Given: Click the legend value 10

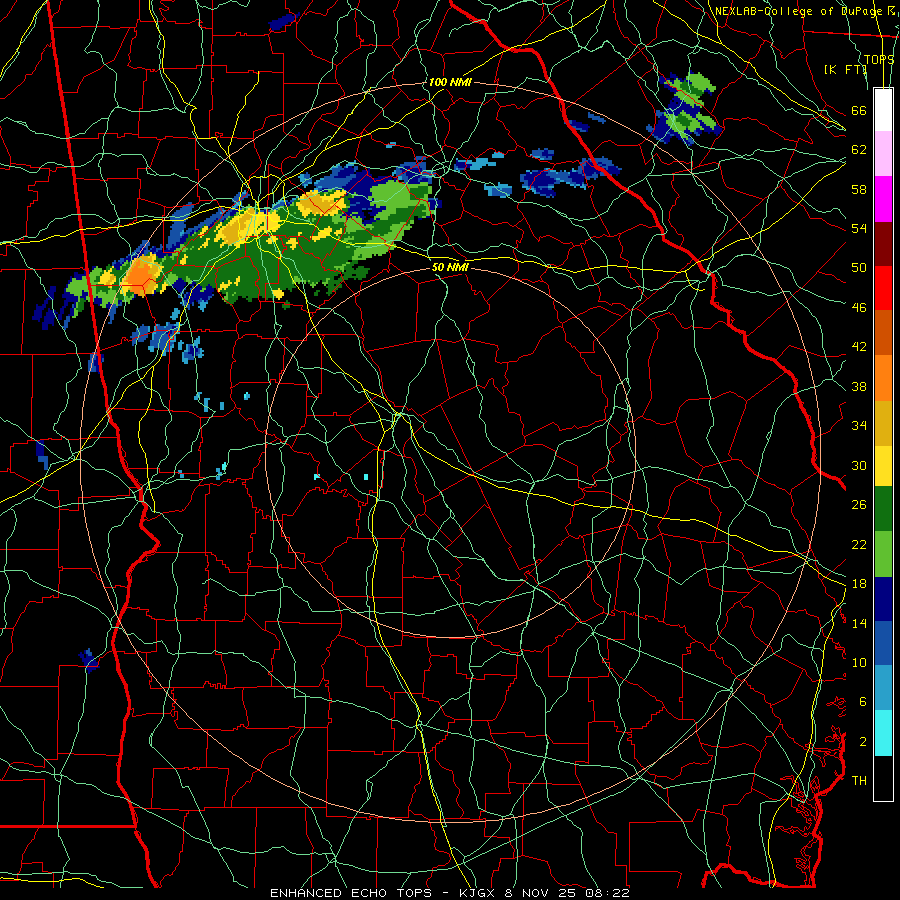Looking at the screenshot, I should [x=859, y=662].
